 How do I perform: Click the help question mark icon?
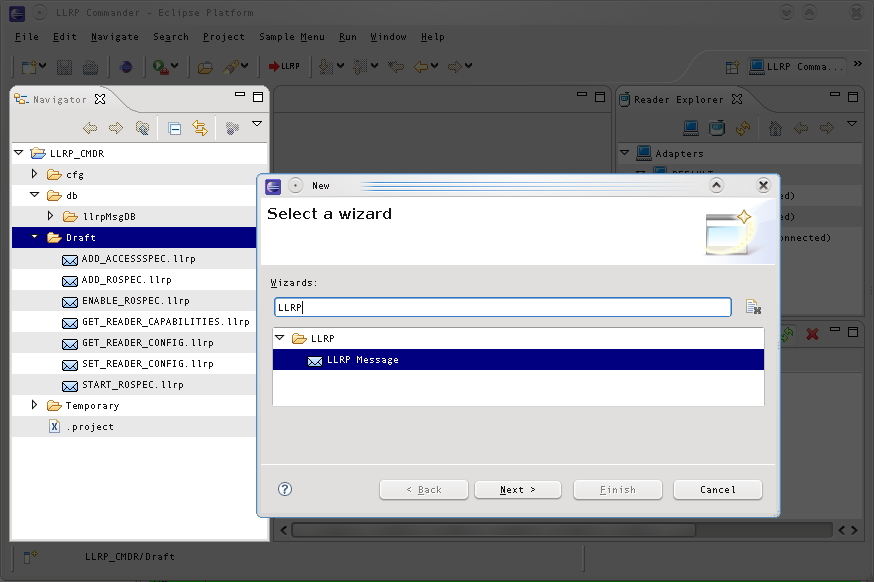pyautogui.click(x=285, y=489)
